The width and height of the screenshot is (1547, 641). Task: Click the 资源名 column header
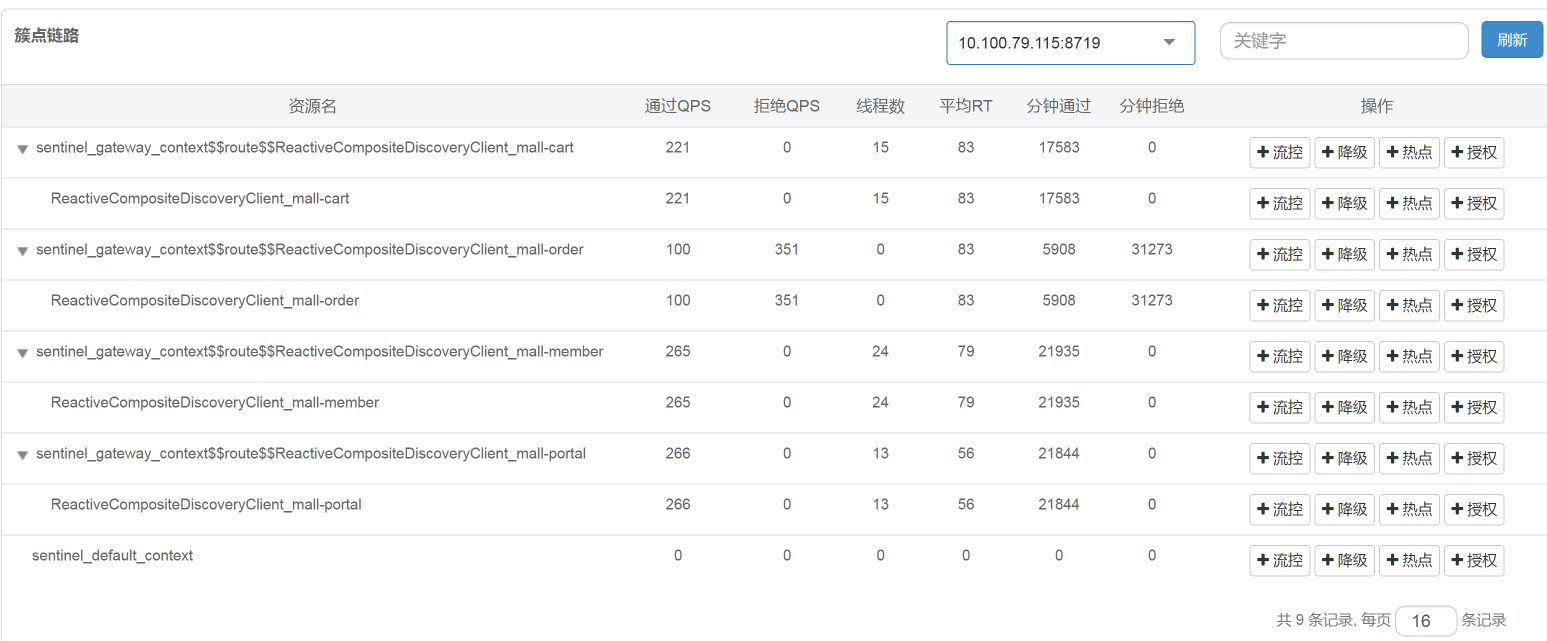point(312,106)
